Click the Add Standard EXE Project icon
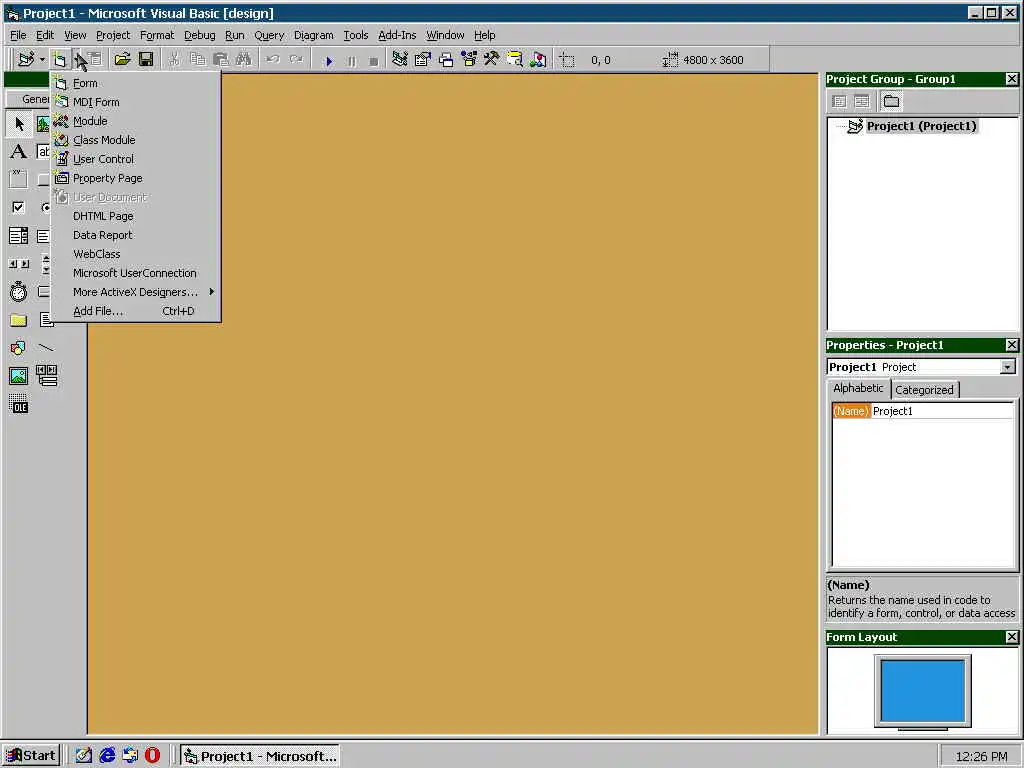The image size is (1024, 768). [26, 59]
